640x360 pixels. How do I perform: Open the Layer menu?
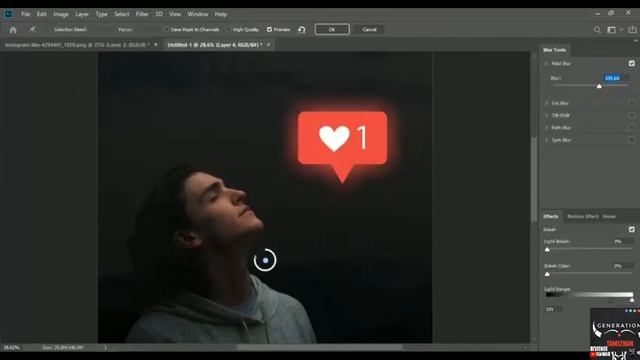(82, 14)
